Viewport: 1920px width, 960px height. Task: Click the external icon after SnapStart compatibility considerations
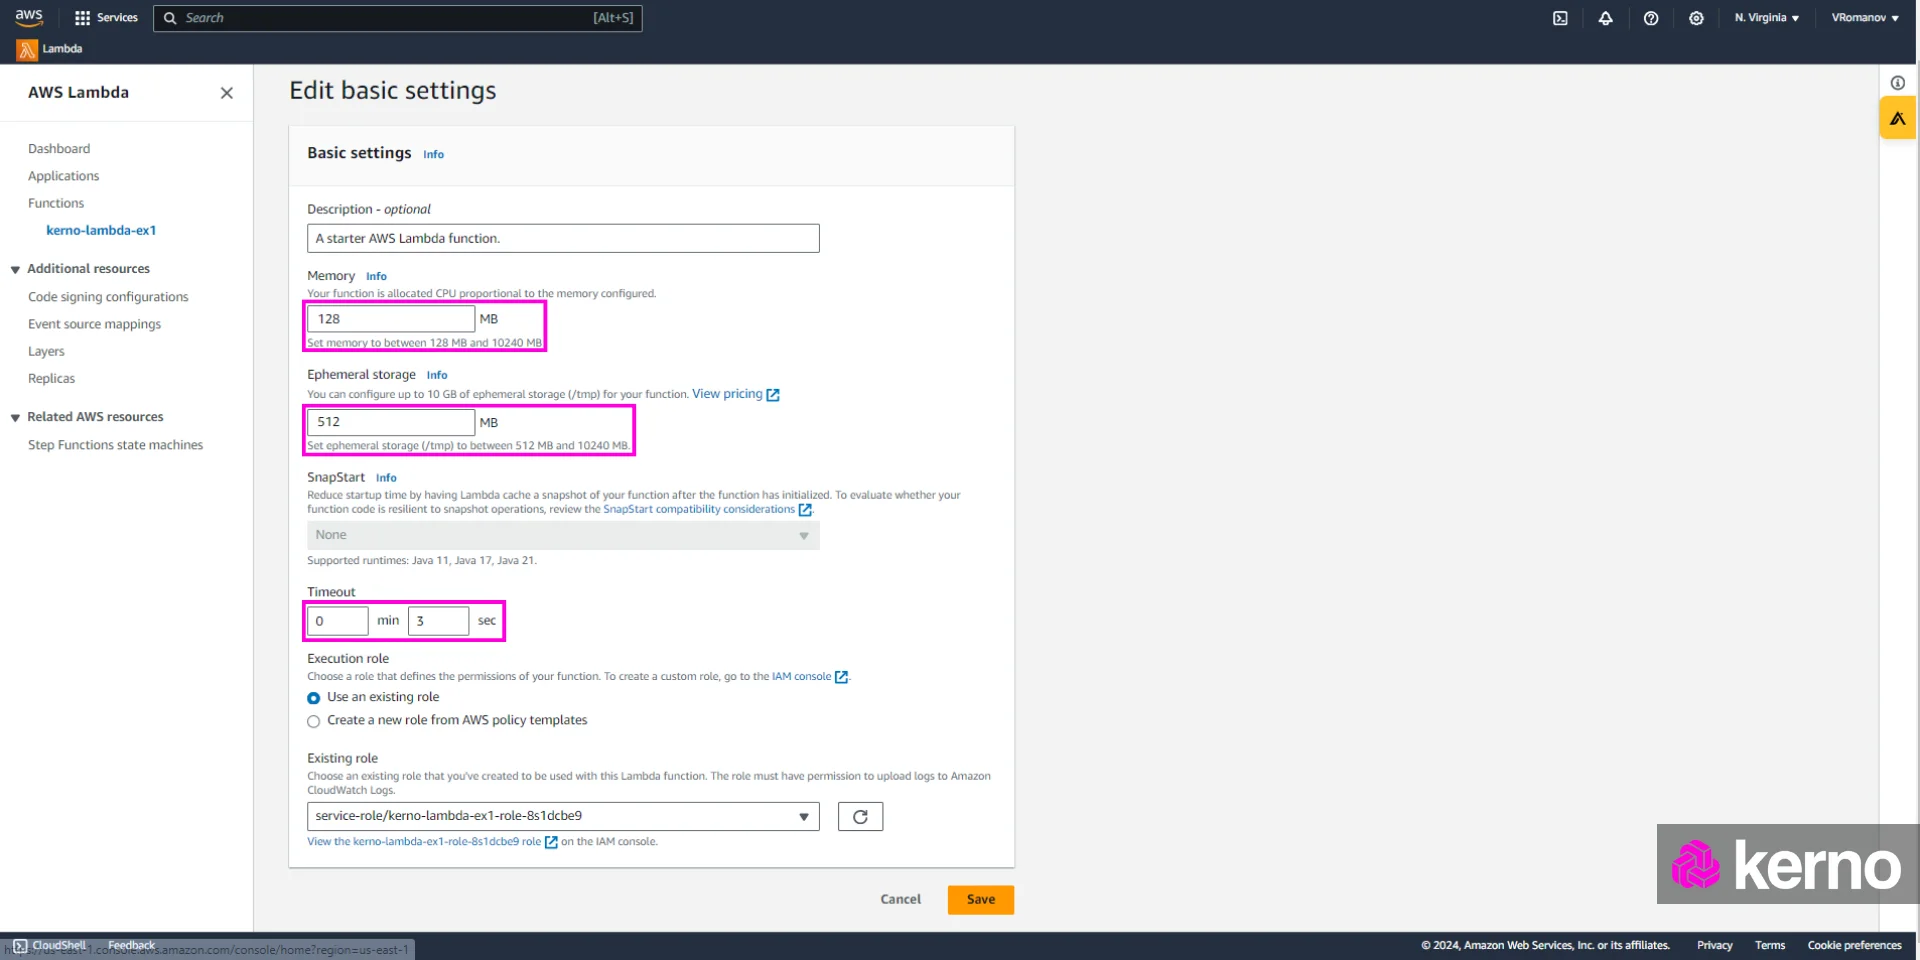tap(805, 510)
